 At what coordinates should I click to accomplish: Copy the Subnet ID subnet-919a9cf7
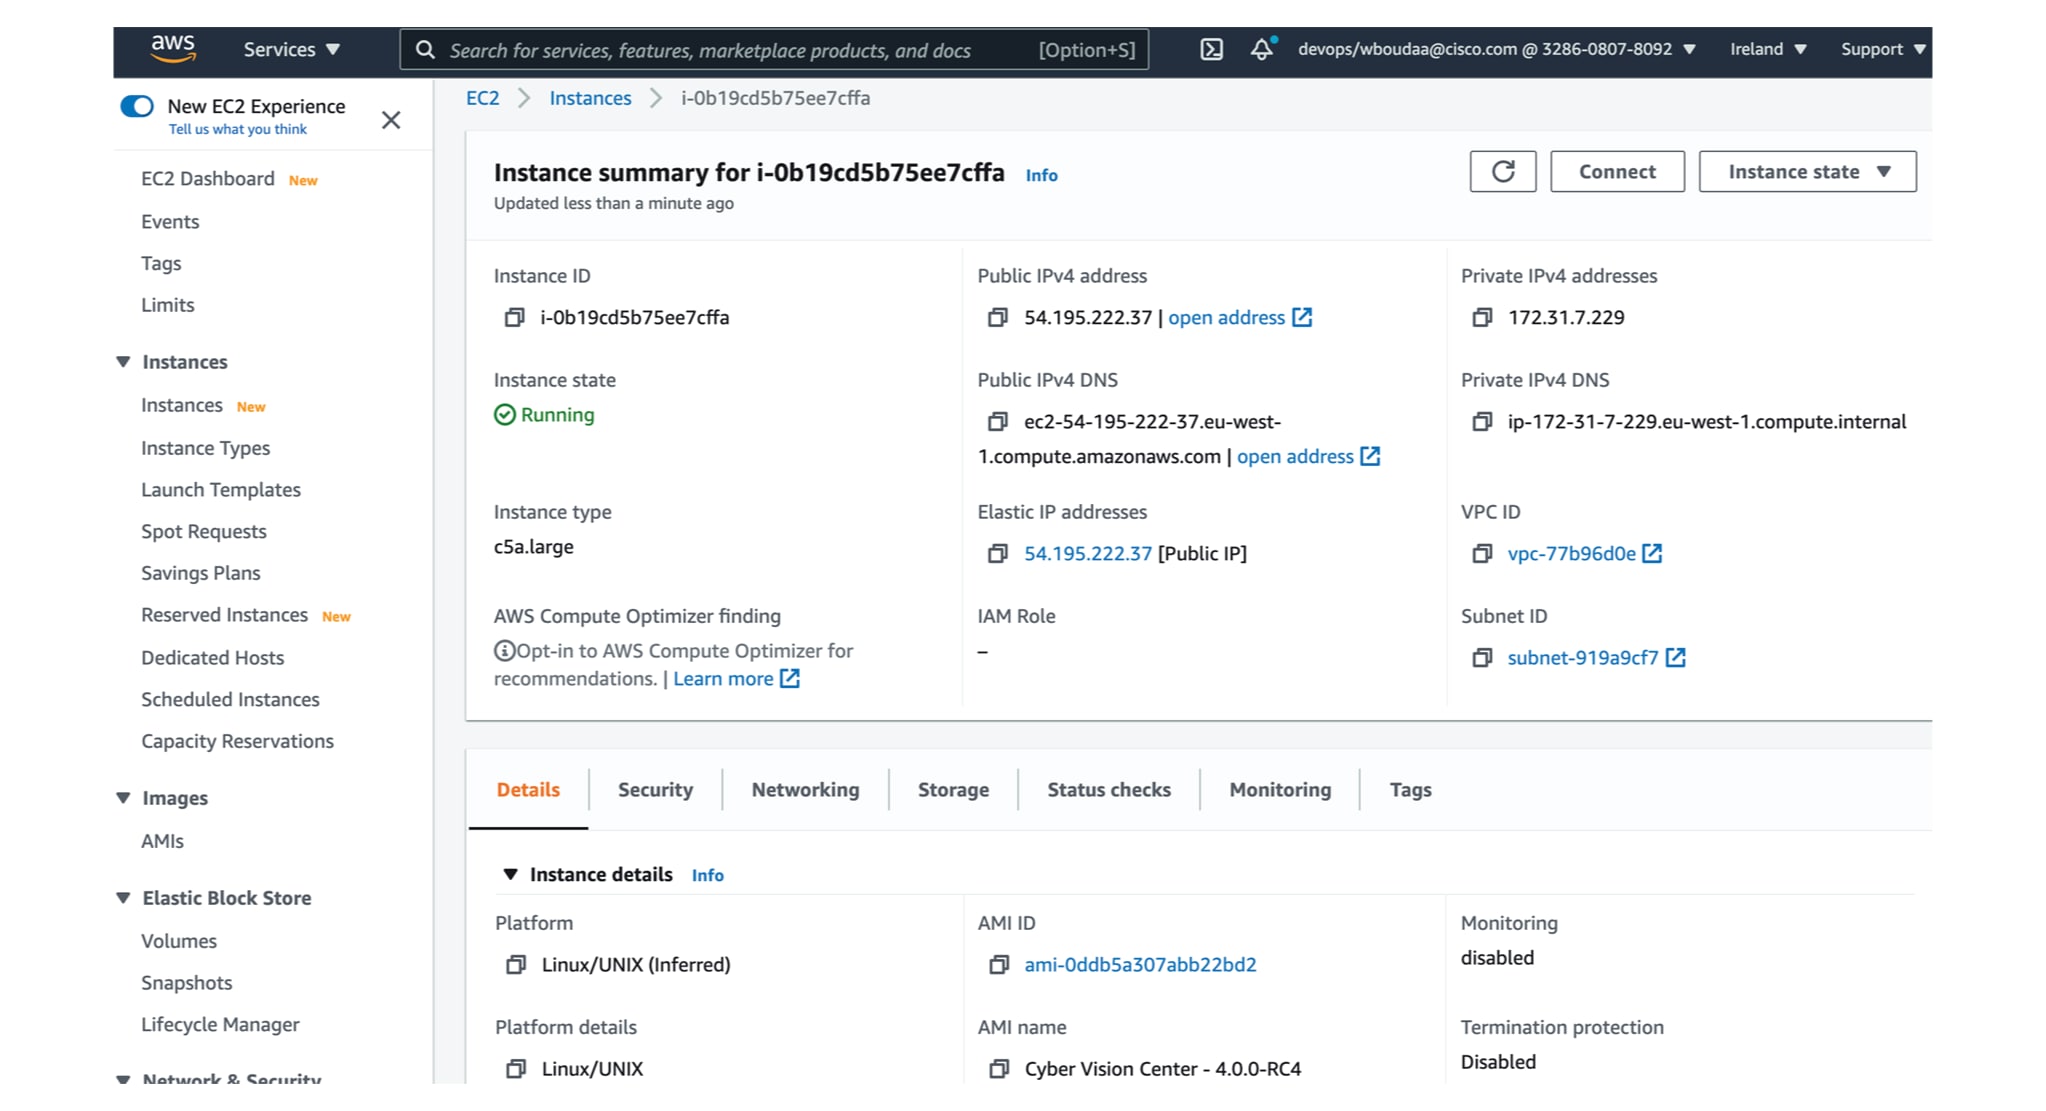1482,657
